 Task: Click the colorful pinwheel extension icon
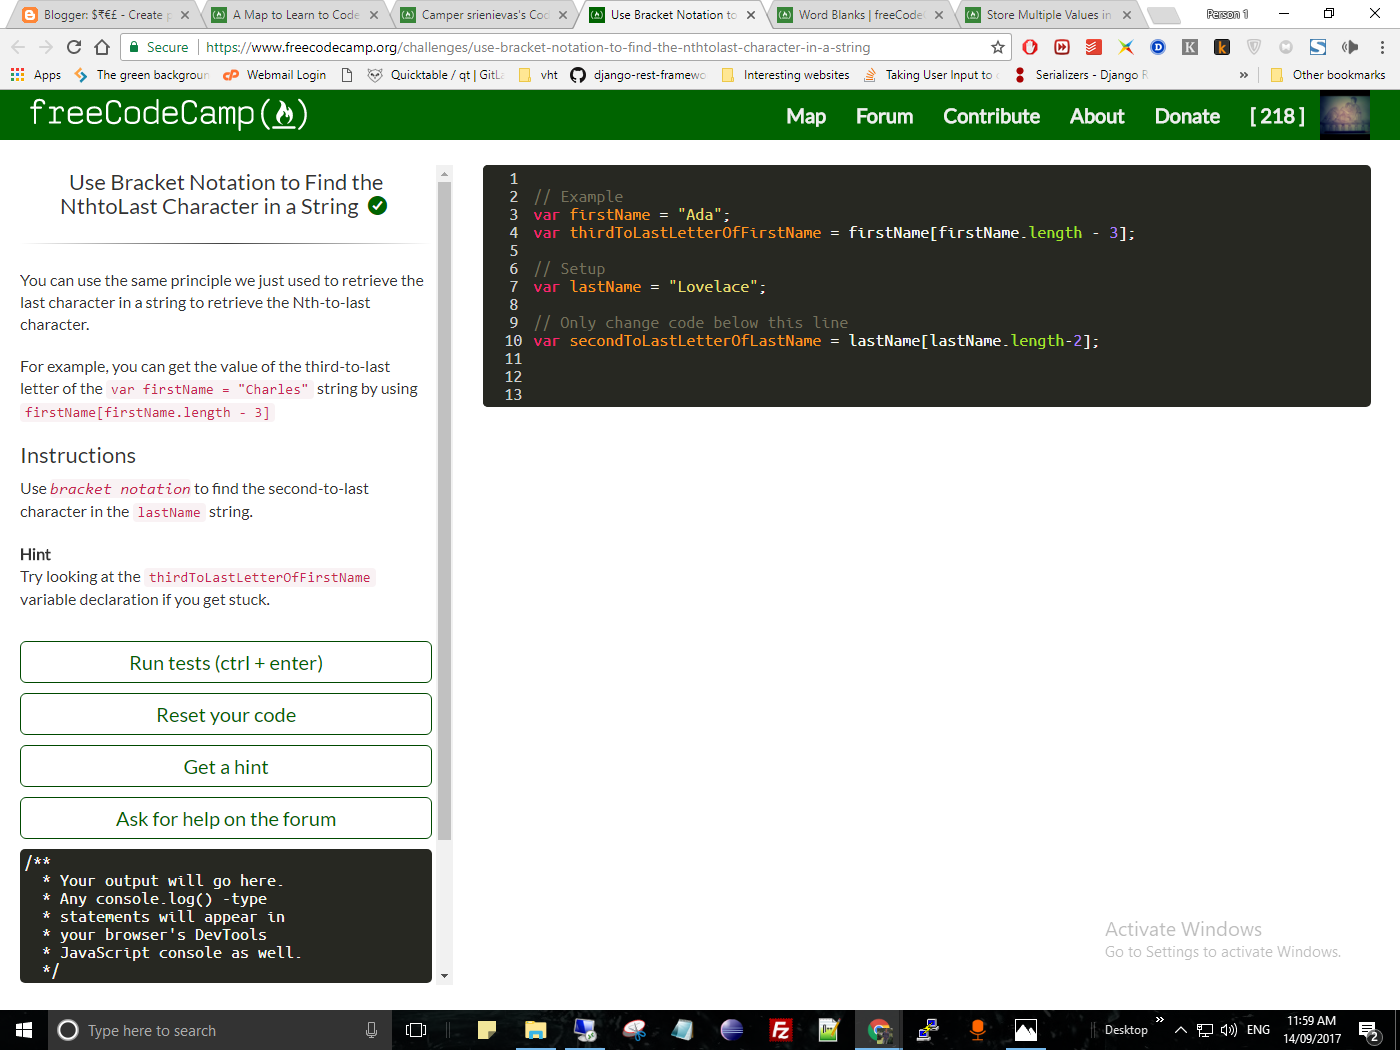coord(1126,47)
